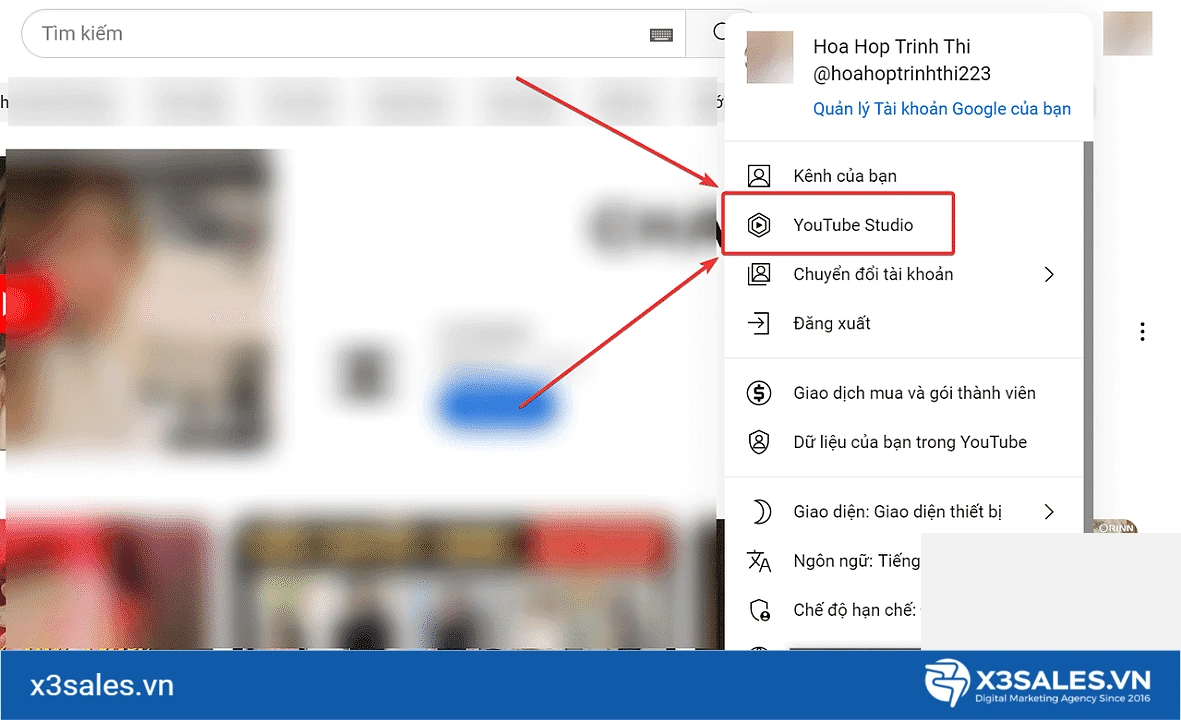This screenshot has height=720, width=1181.
Task: Open Quản lý Tài khoản Google của bạn link
Action: 941,108
